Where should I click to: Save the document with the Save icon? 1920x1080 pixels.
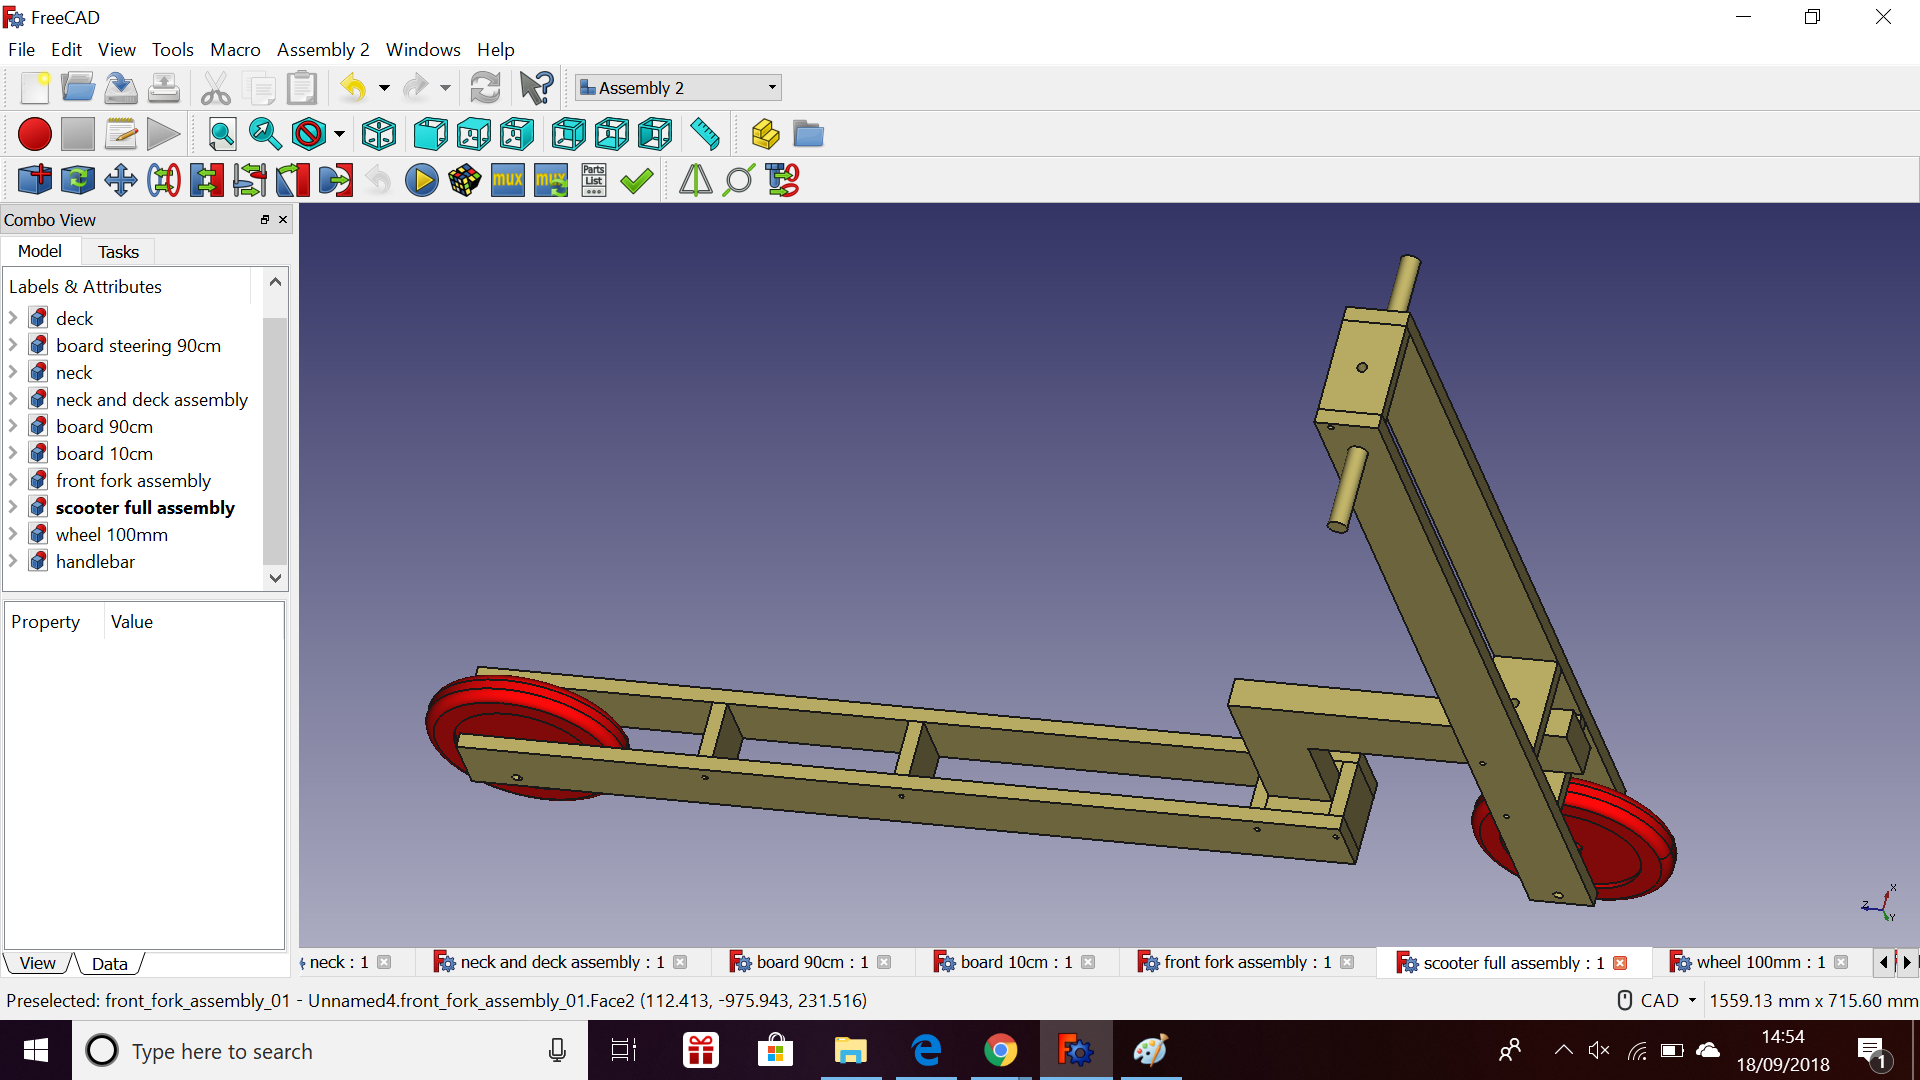pos(121,88)
